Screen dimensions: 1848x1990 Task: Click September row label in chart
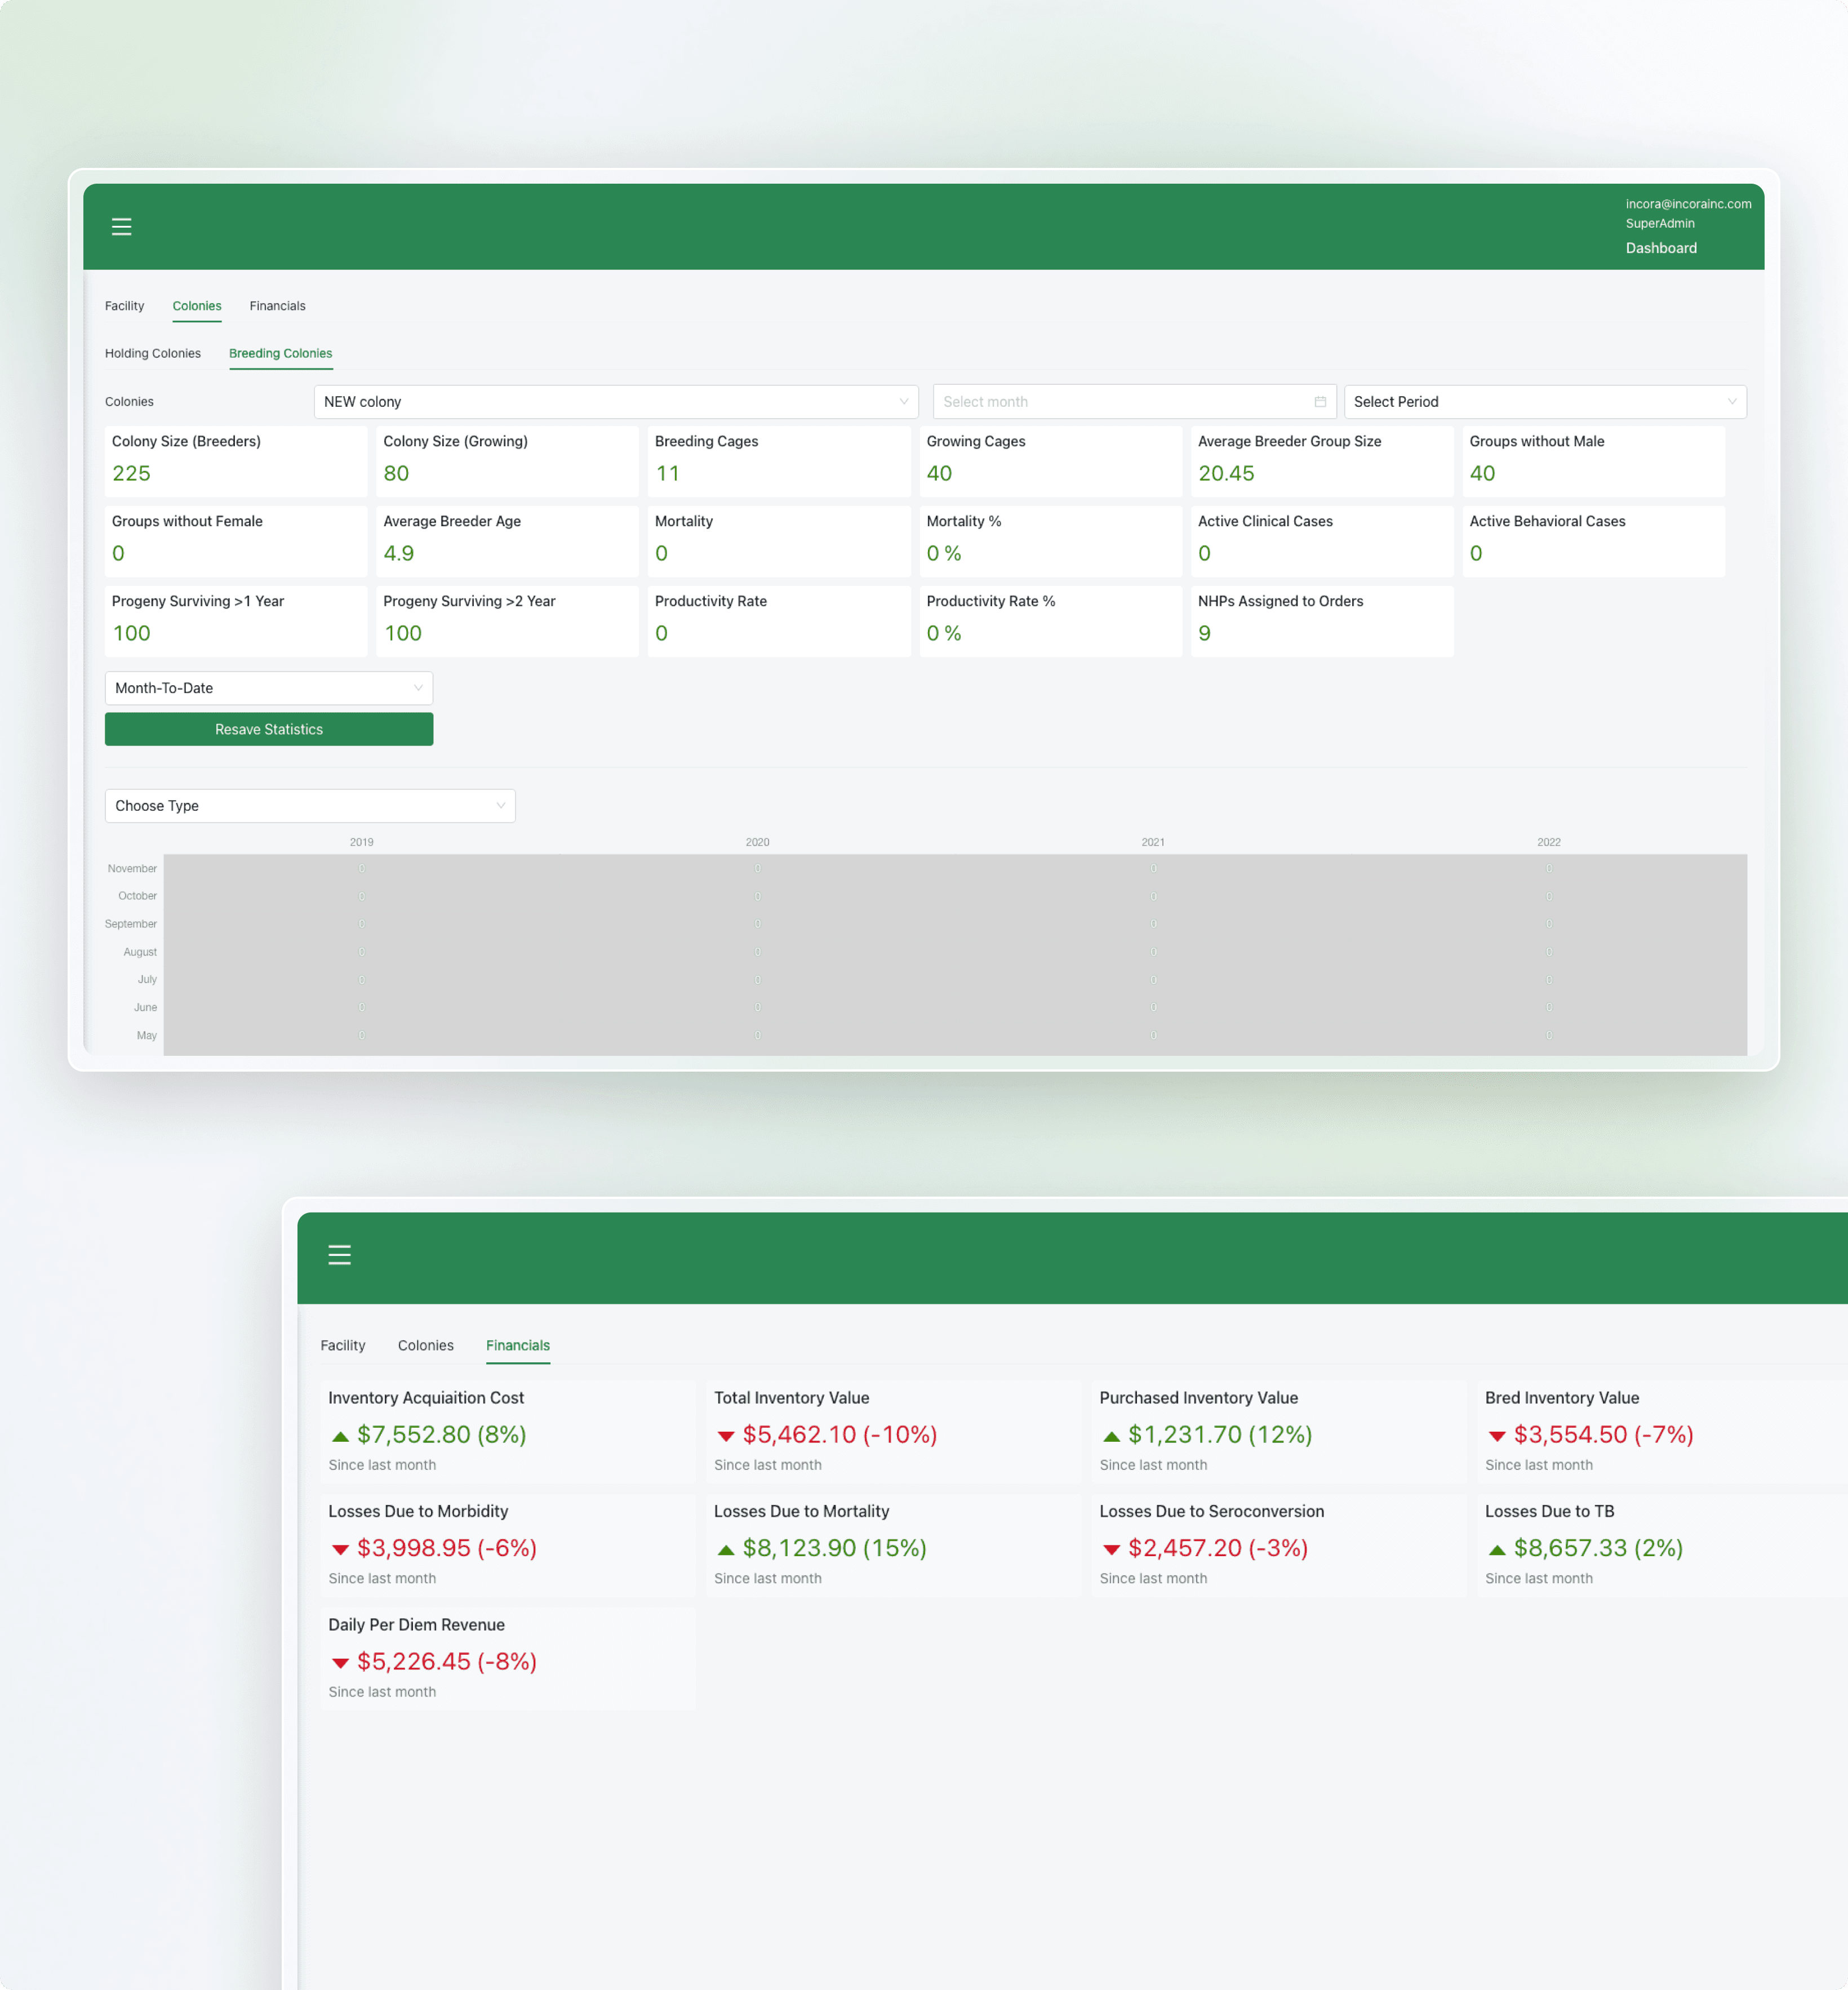coord(131,924)
